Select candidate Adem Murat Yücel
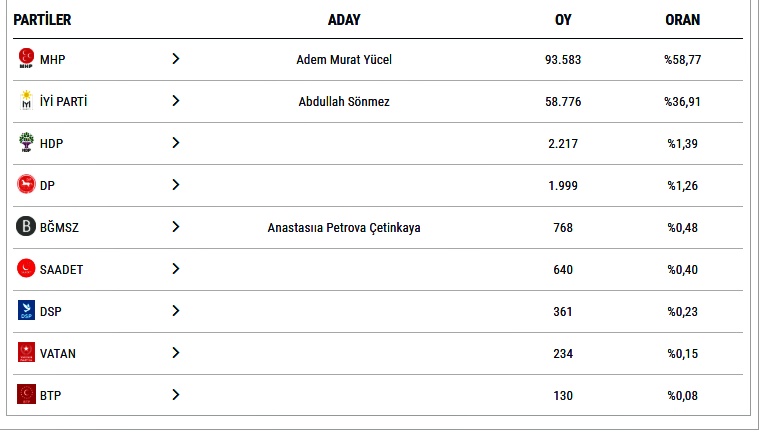The width and height of the screenshot is (765, 434). click(344, 60)
